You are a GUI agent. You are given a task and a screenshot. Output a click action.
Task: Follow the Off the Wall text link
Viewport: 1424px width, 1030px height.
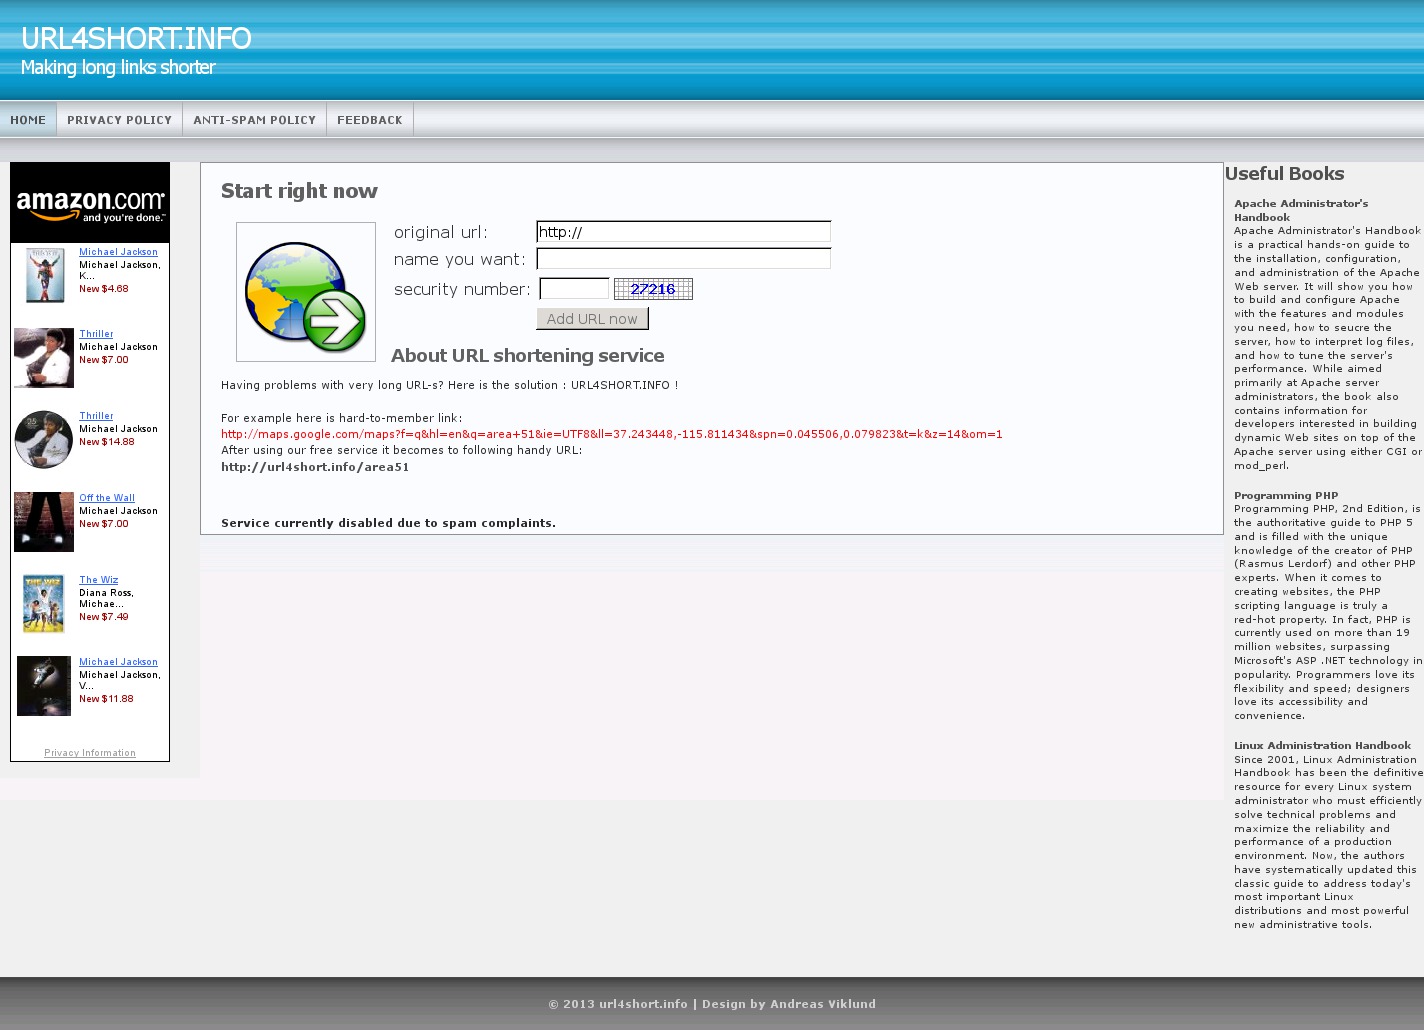[107, 498]
